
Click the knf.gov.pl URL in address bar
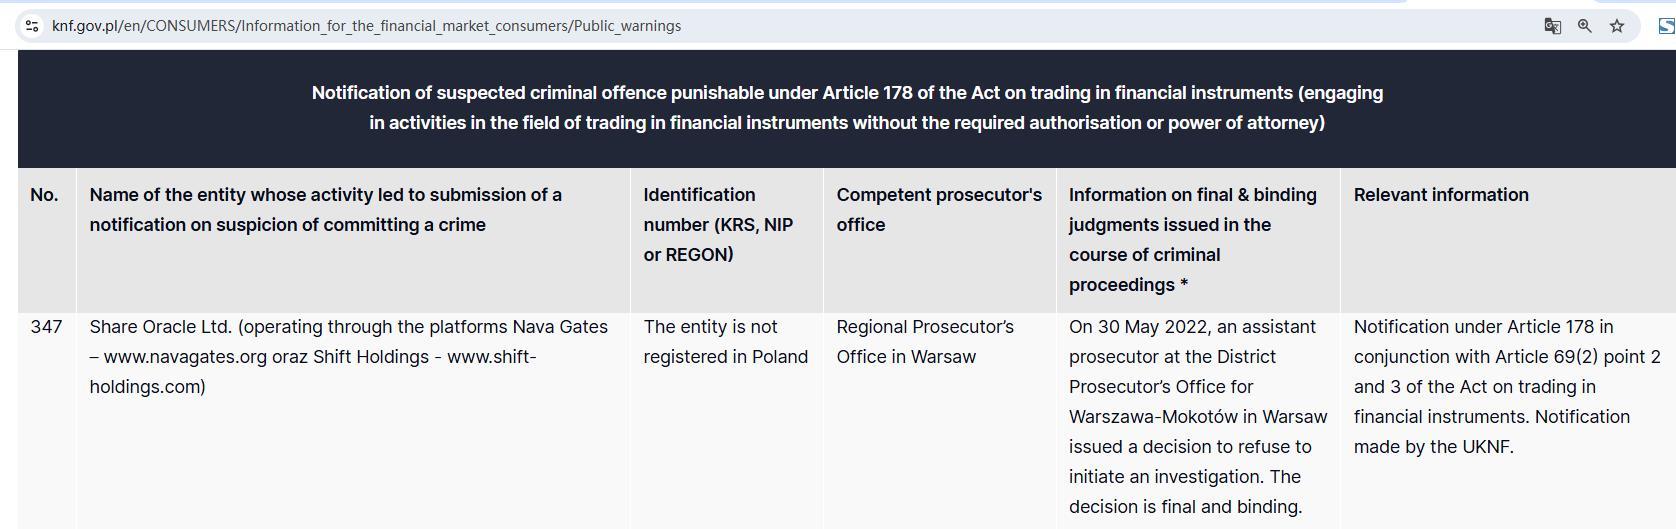point(366,26)
